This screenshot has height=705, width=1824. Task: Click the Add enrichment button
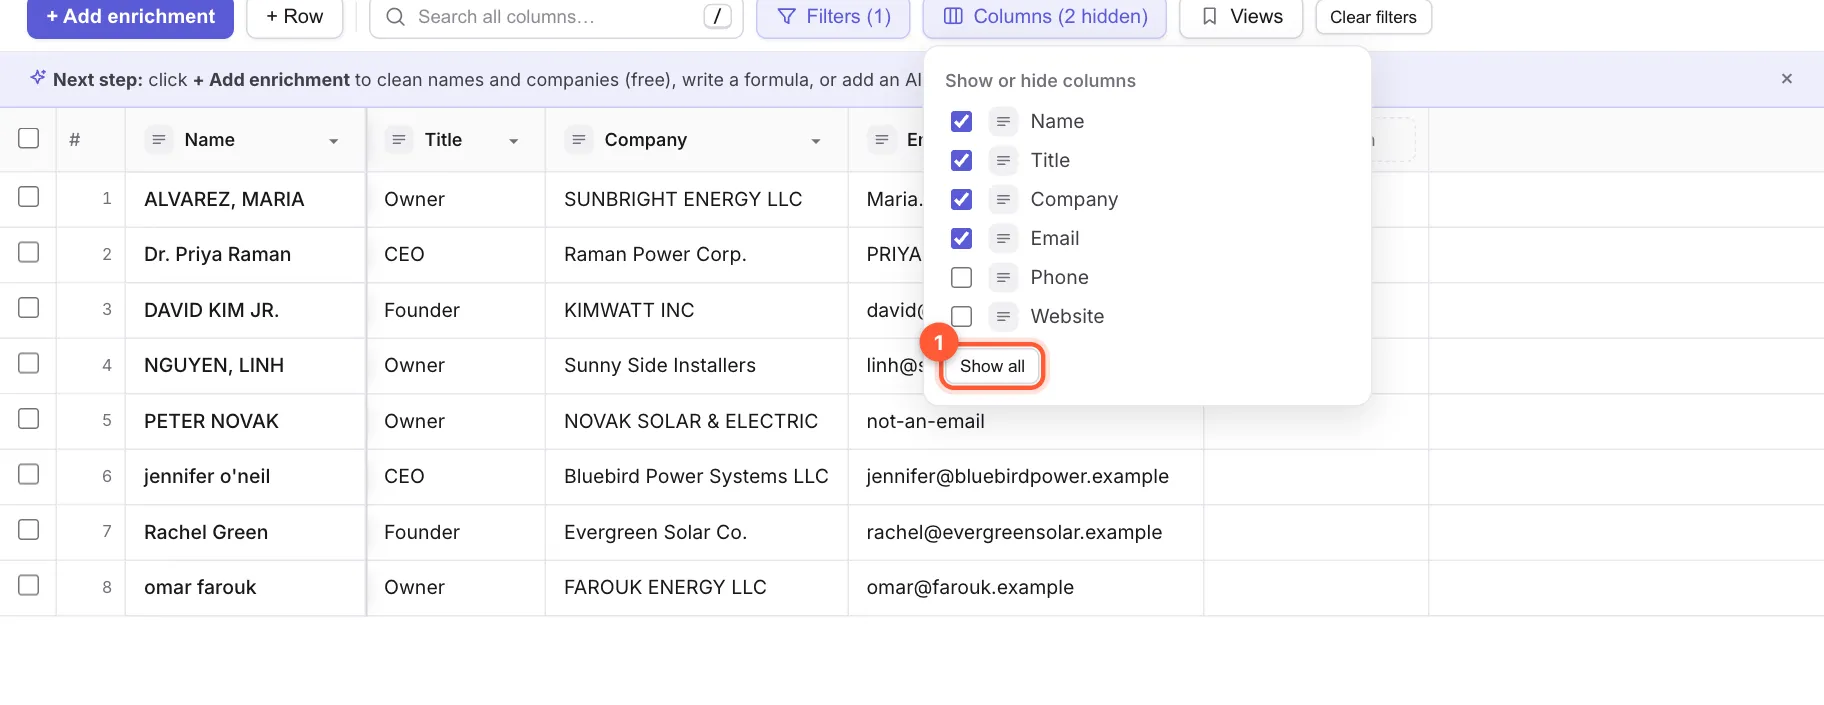pyautogui.click(x=130, y=17)
